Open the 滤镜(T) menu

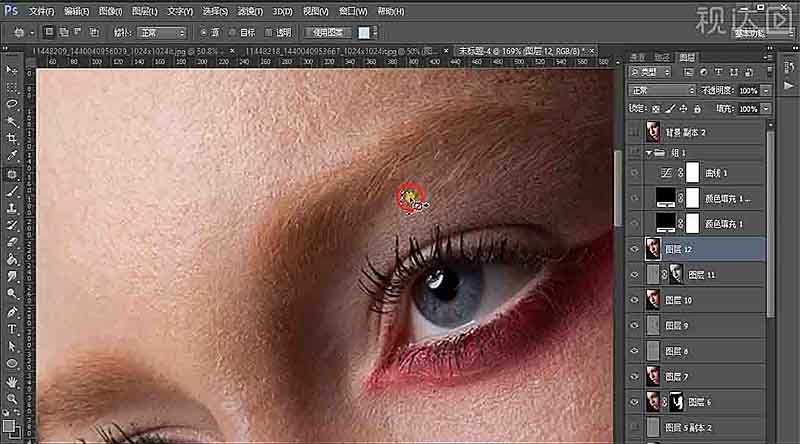pyautogui.click(x=250, y=11)
